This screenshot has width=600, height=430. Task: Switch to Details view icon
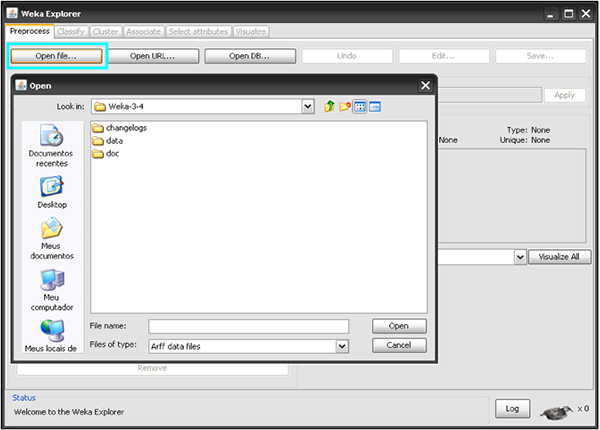375,107
